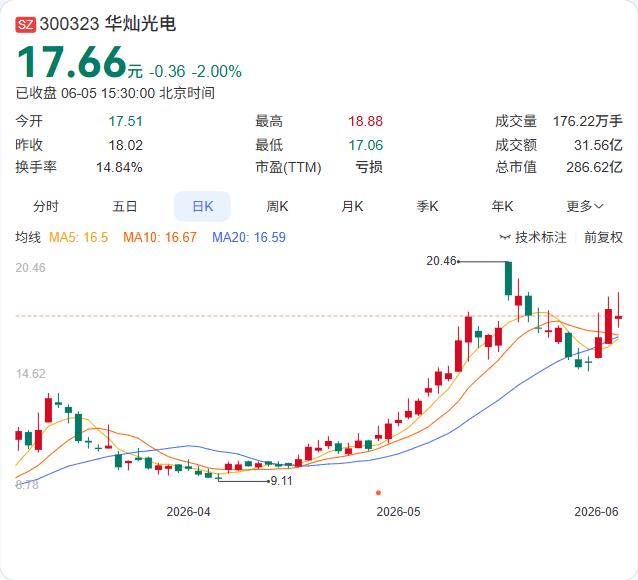Switch to the 五日 five-day tab

pos(125,206)
